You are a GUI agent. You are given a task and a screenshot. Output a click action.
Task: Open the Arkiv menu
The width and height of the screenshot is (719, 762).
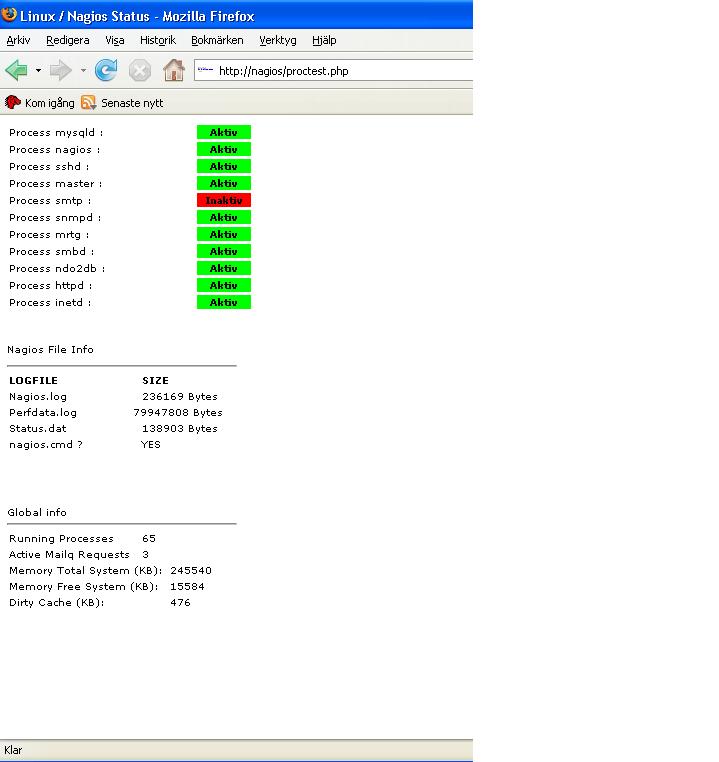pos(18,40)
